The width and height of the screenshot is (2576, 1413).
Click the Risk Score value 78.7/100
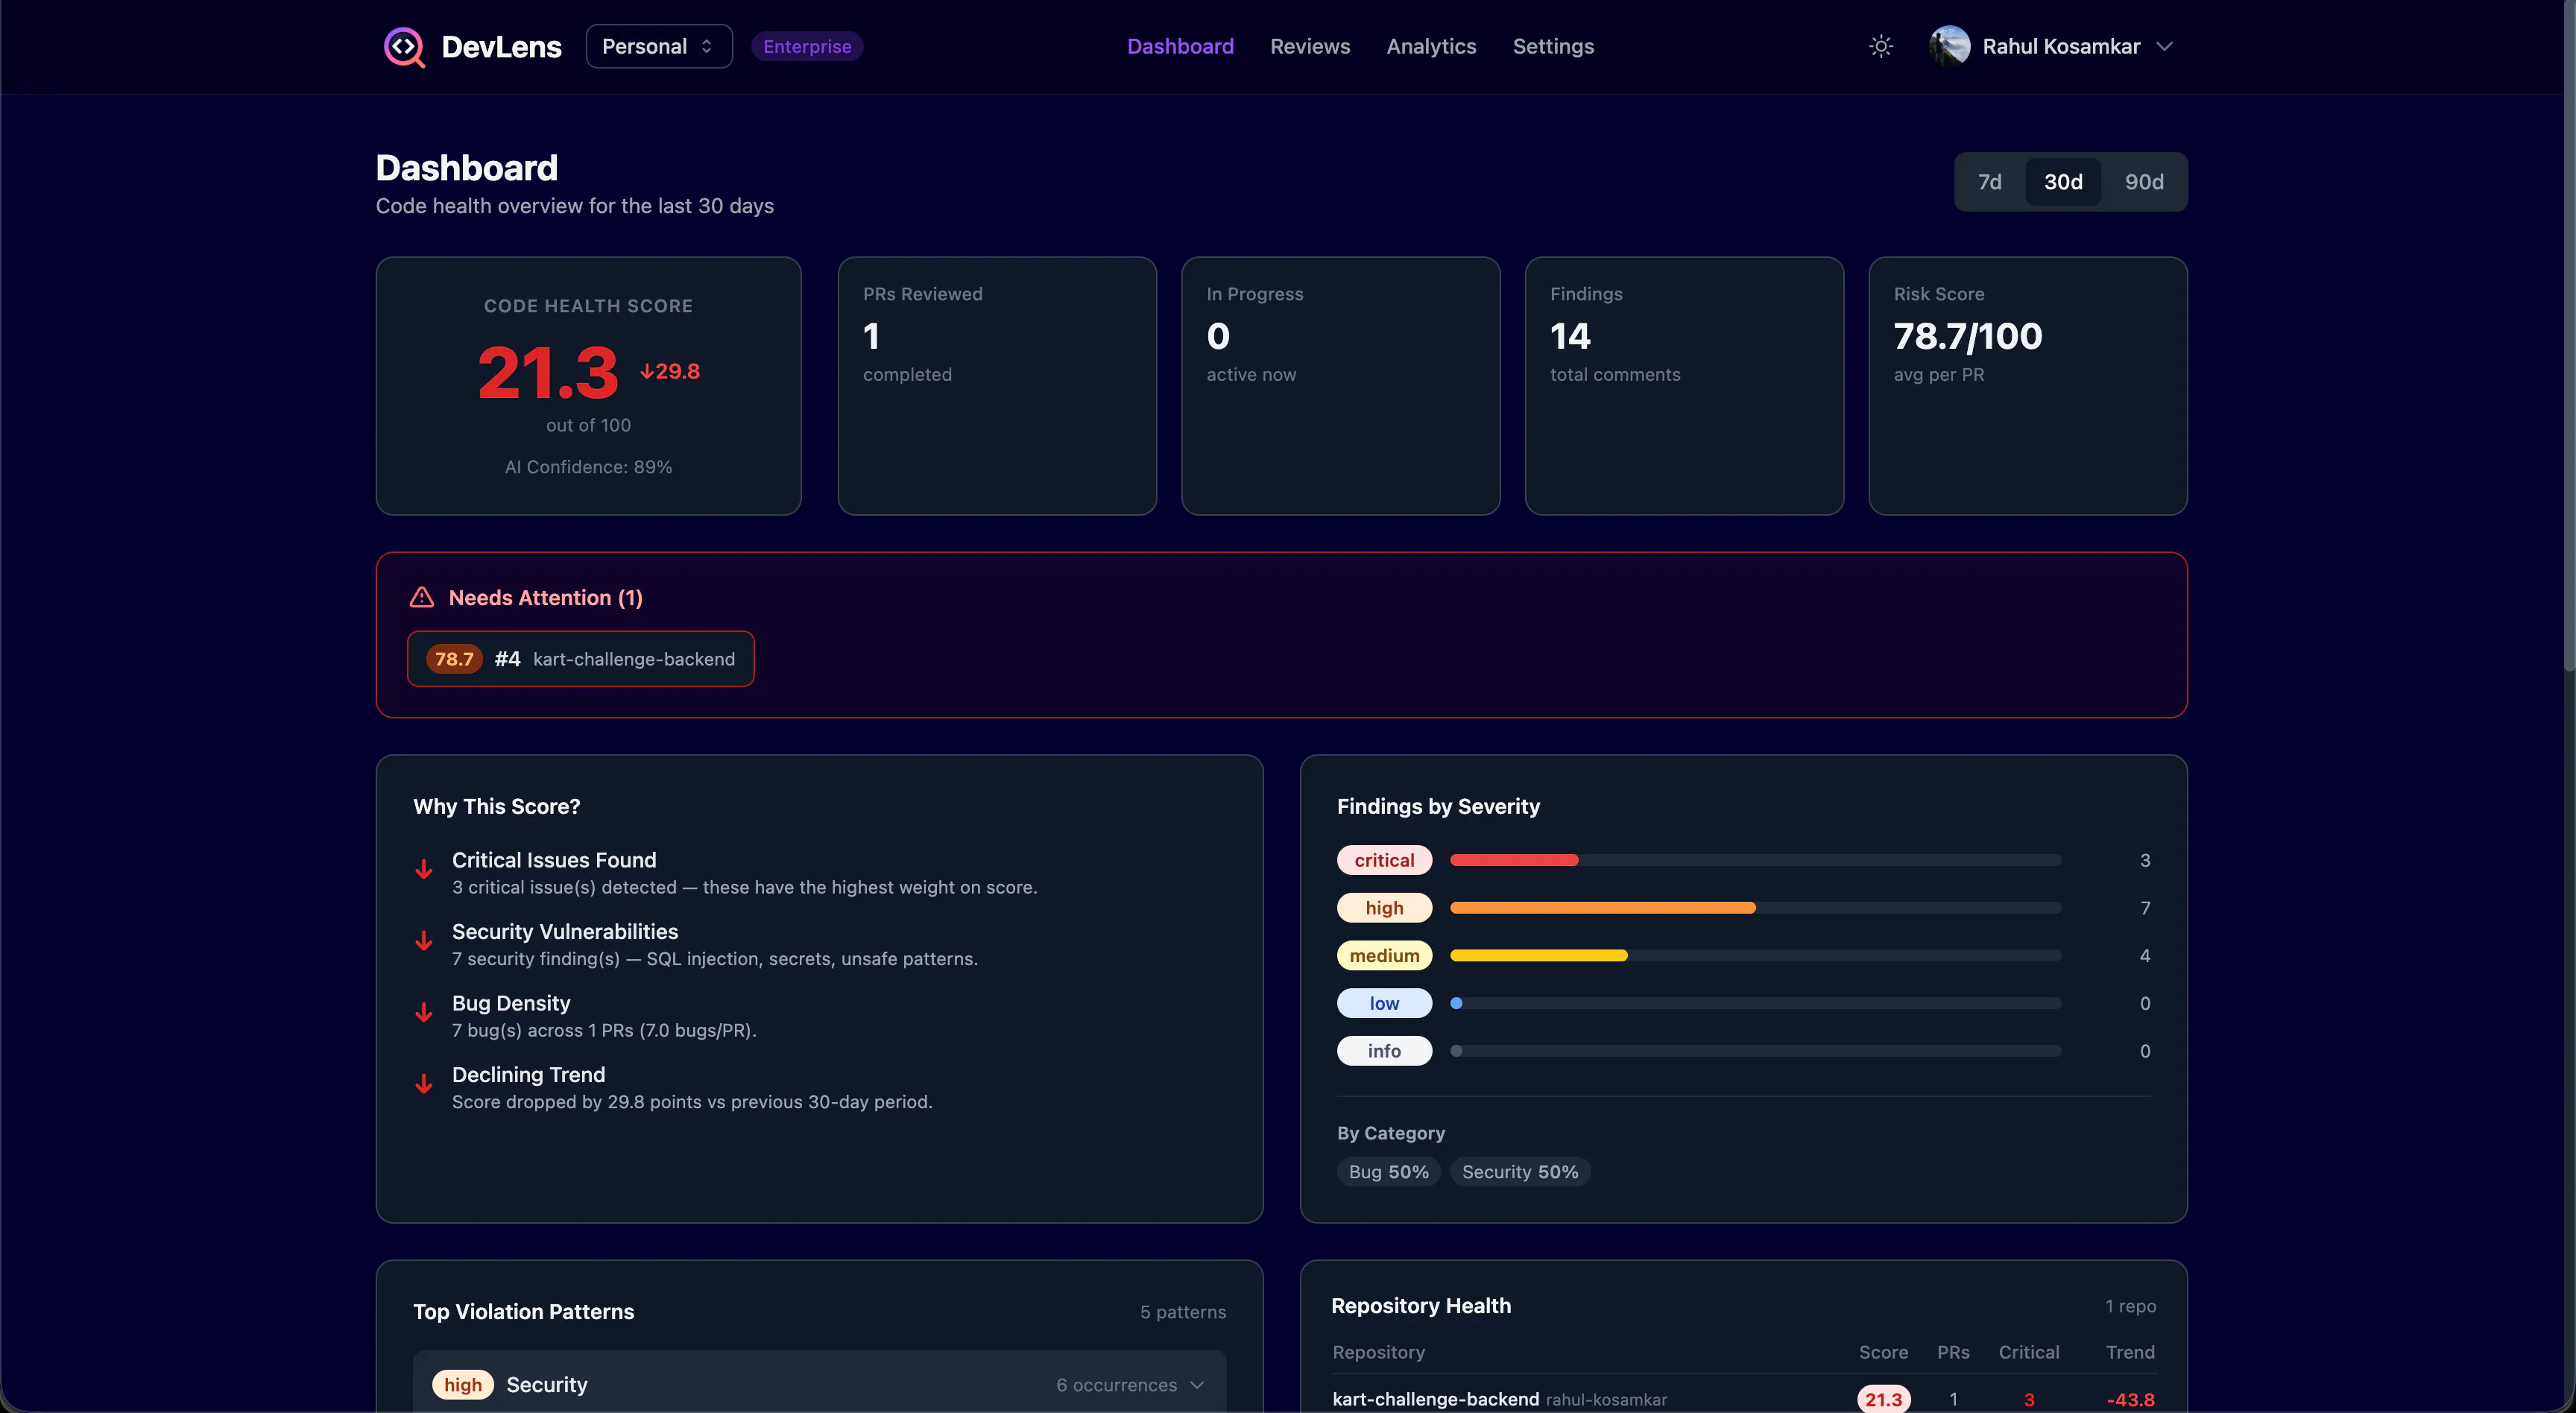1968,336
